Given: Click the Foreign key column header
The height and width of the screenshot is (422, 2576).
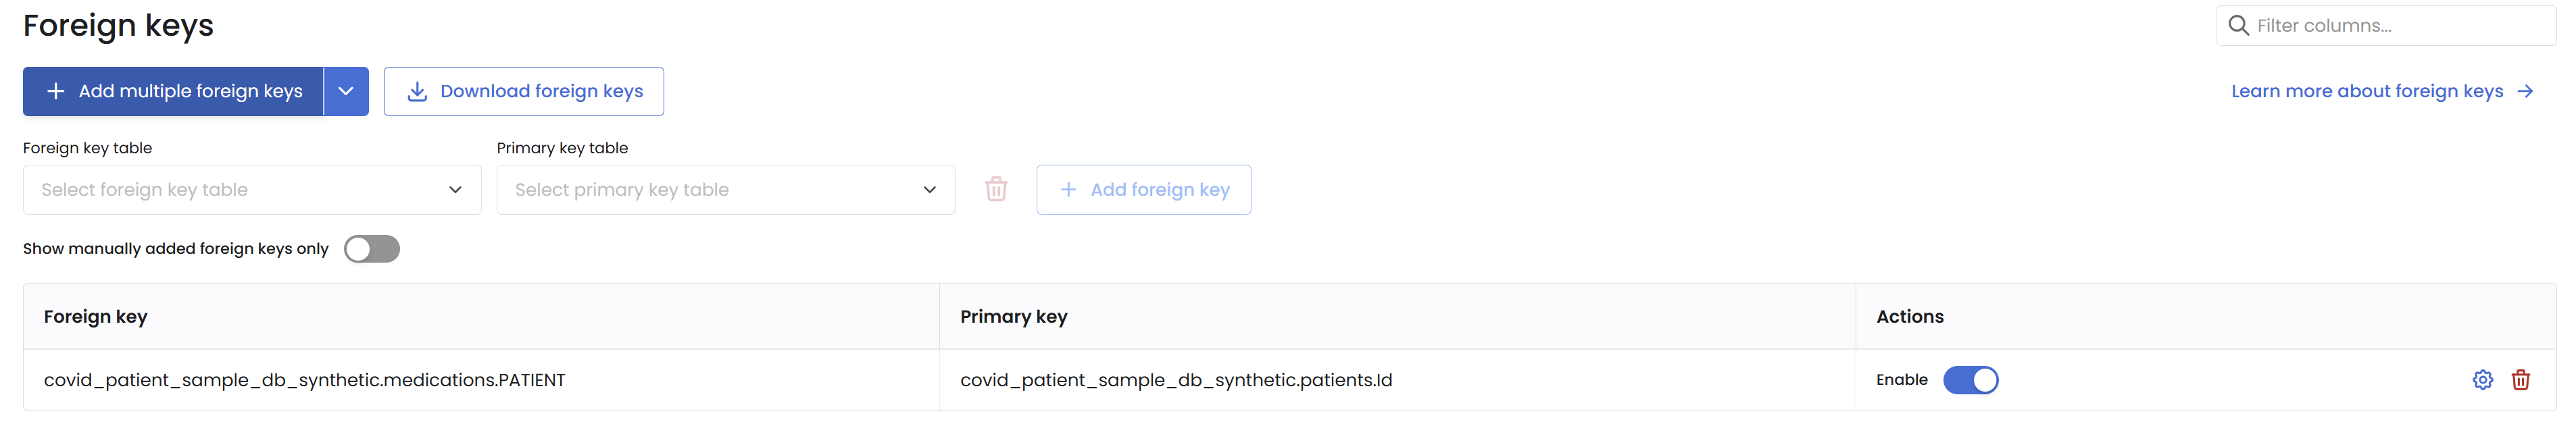Looking at the screenshot, I should tap(96, 317).
